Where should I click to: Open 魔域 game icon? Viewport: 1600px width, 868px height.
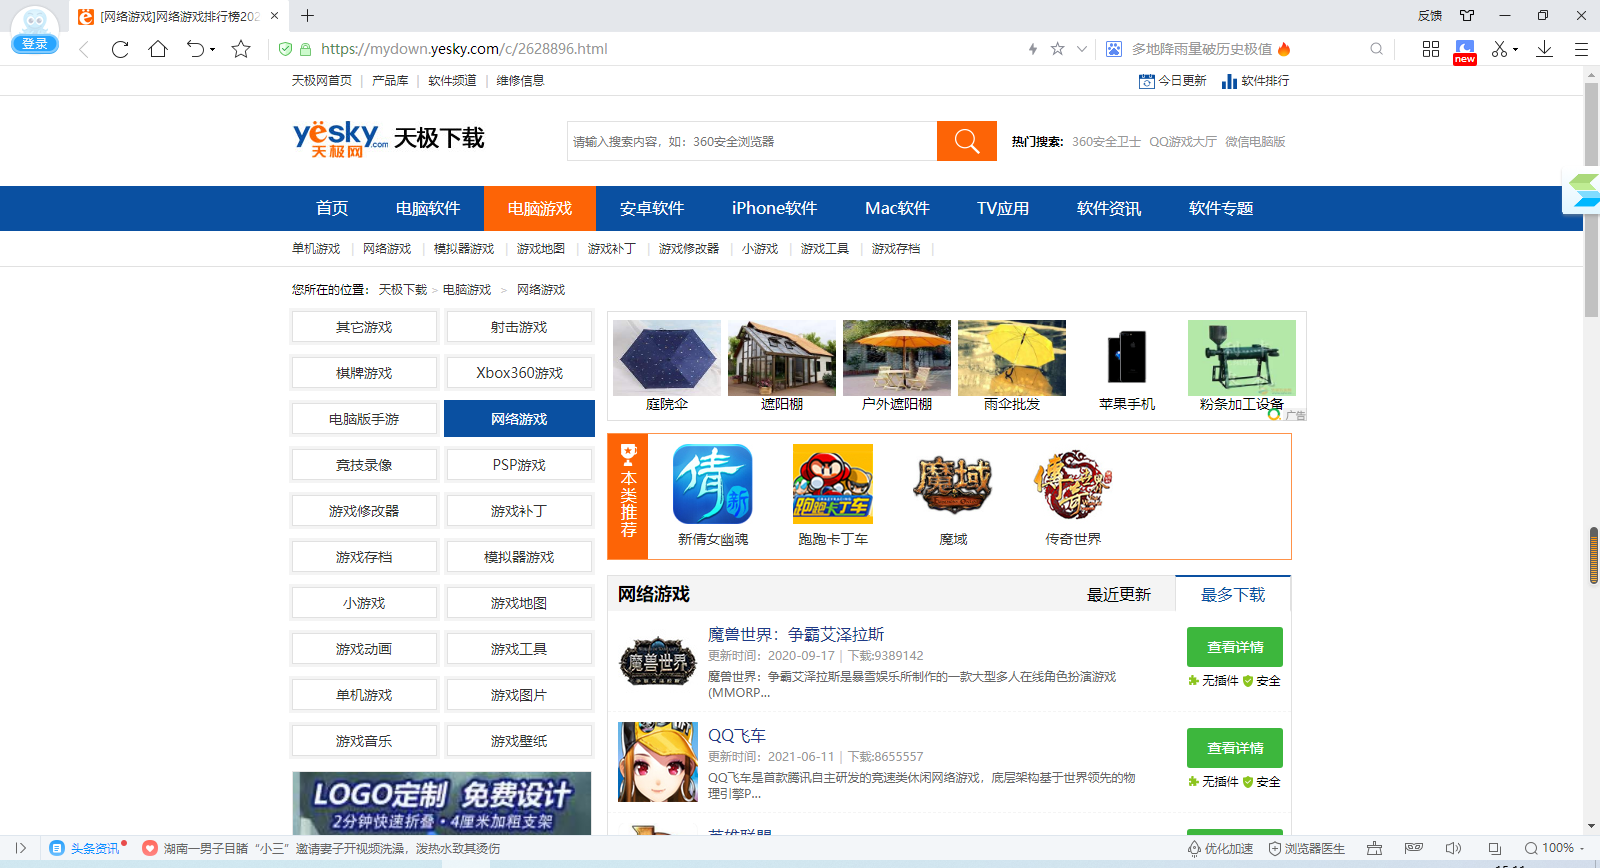coord(953,484)
